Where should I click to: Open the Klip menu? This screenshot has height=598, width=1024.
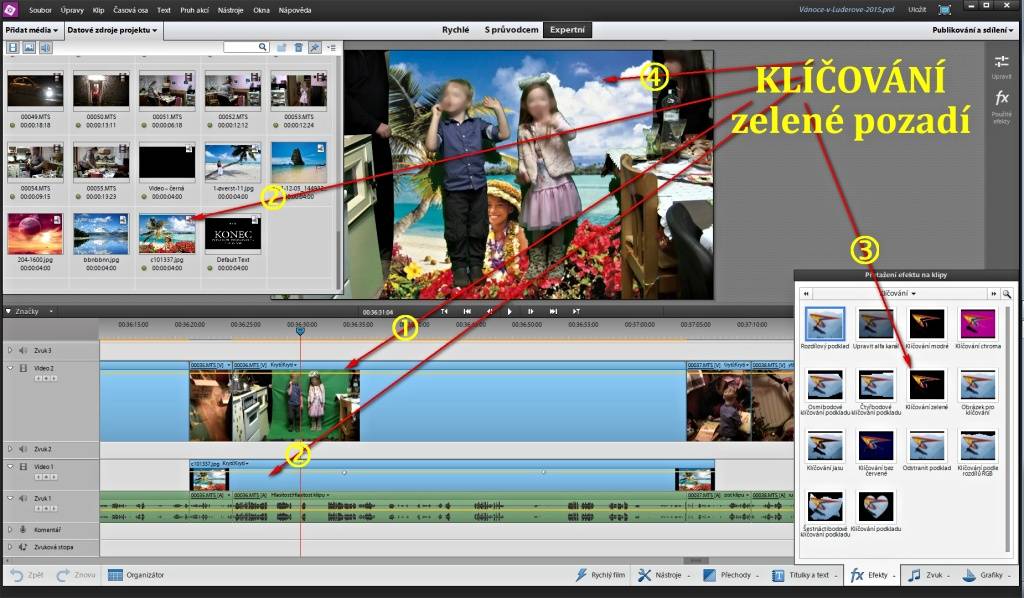tap(99, 10)
